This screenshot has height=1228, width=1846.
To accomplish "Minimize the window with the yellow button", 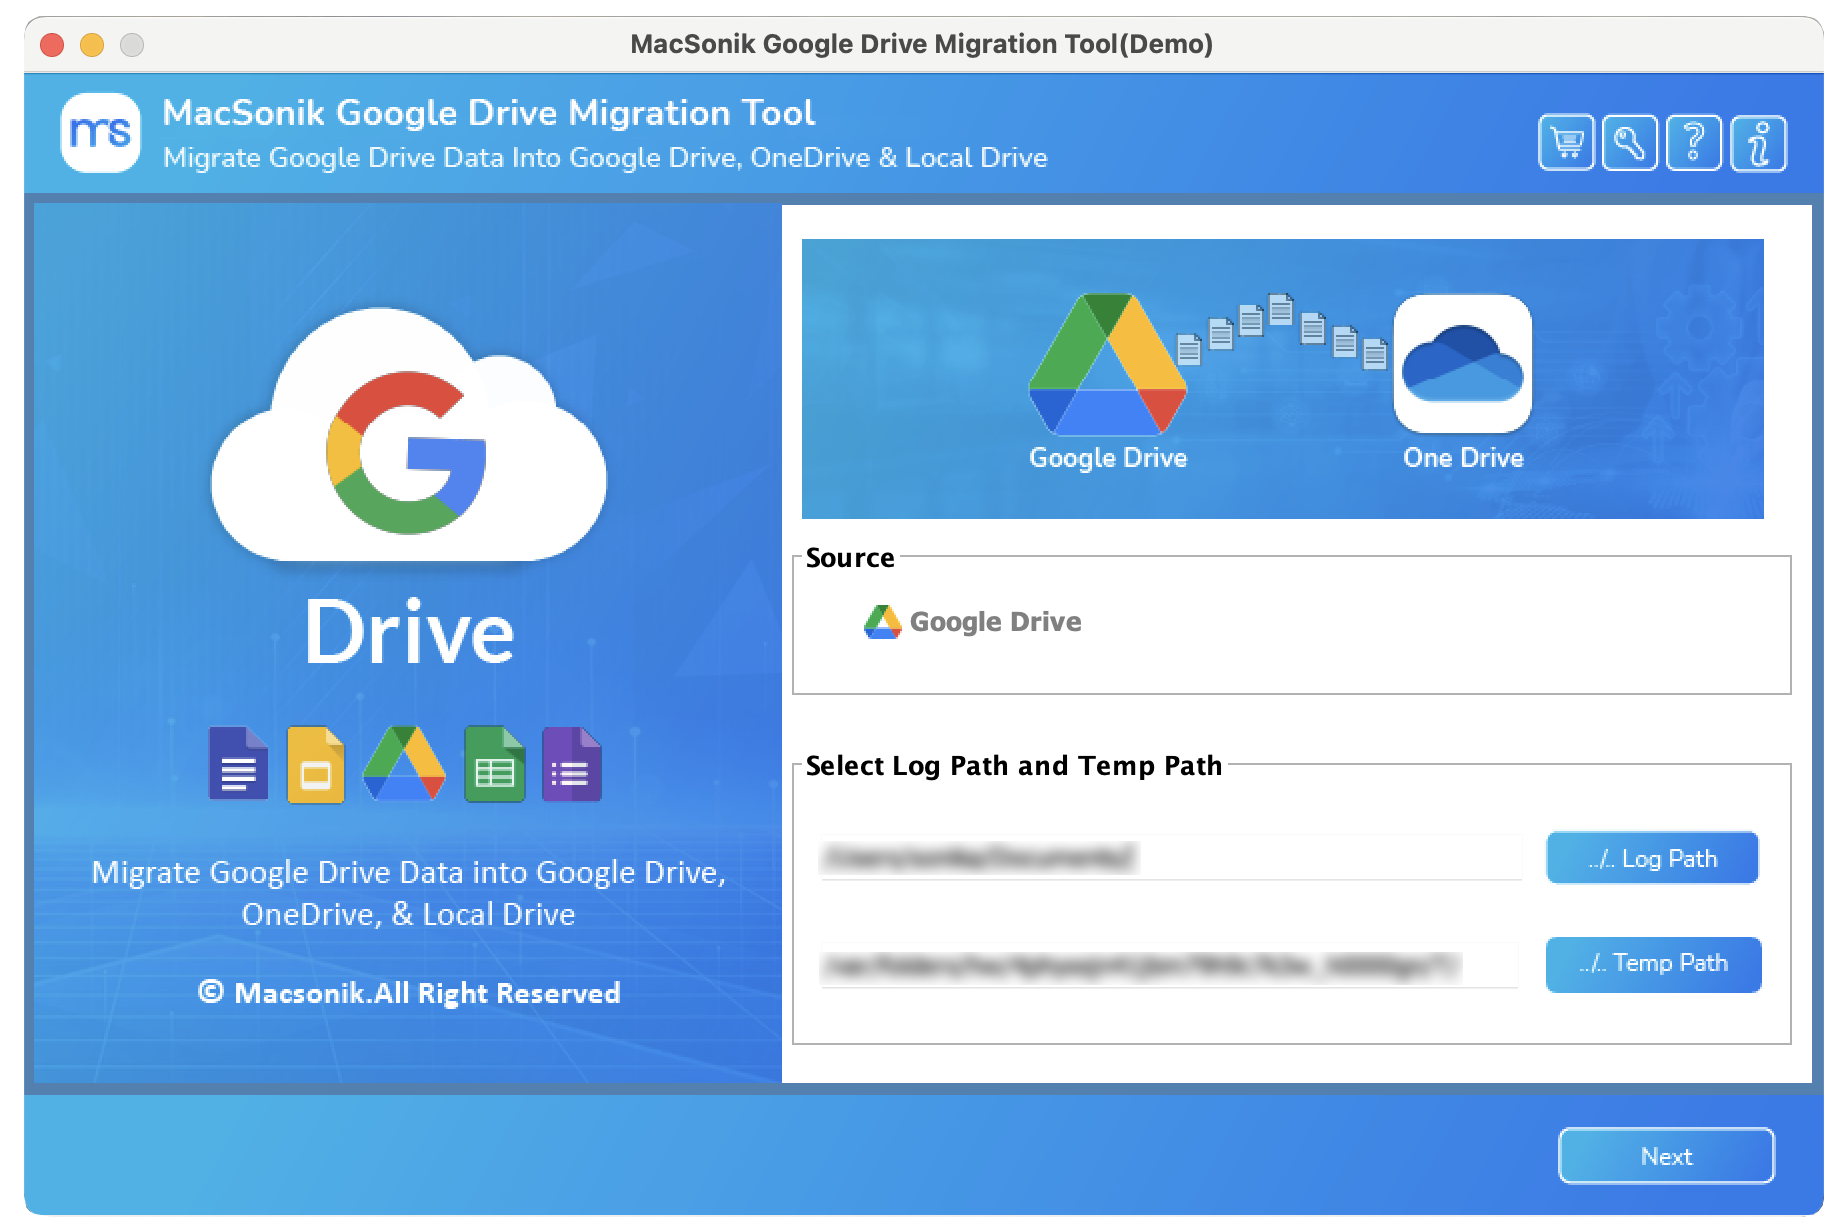I will point(92,45).
